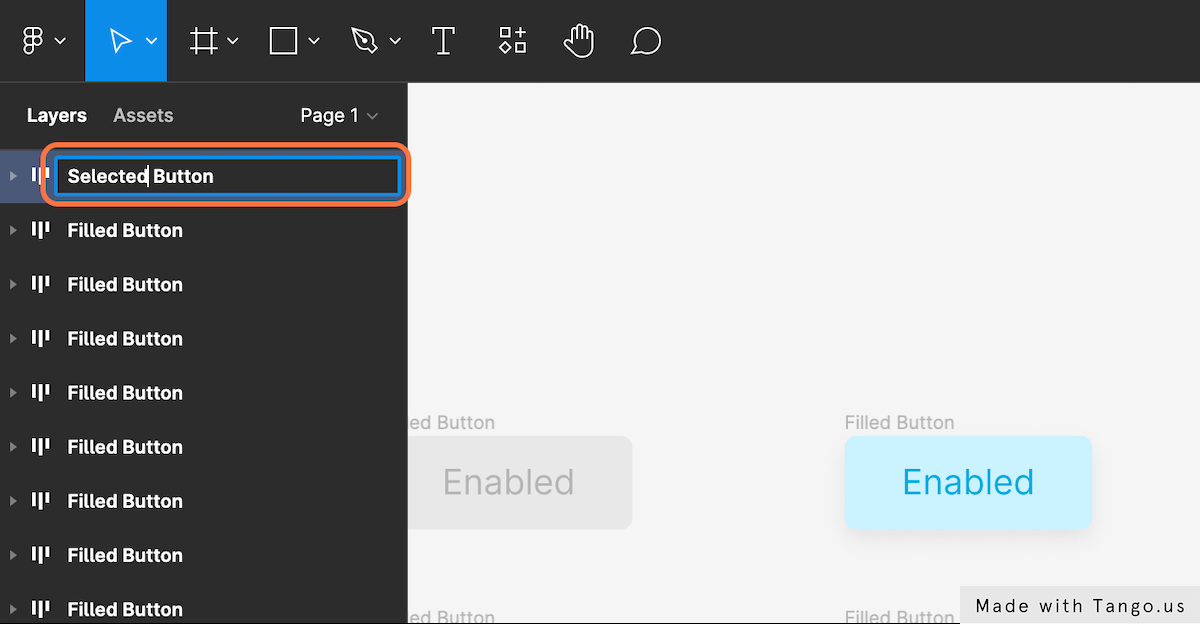Select the gray Enabled button on canvas
This screenshot has height=624, width=1200.
520,482
